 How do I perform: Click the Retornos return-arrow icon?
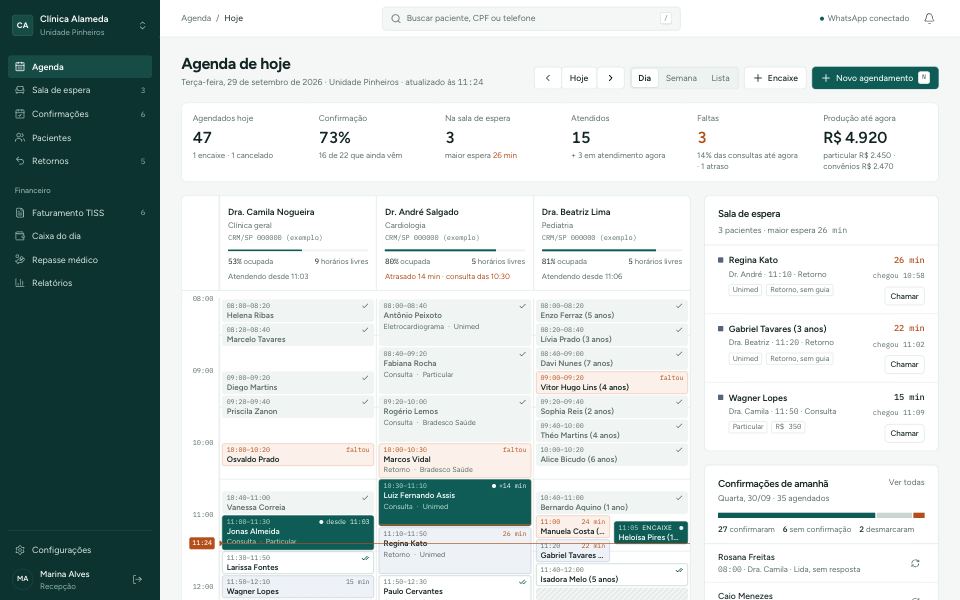[x=20, y=161]
